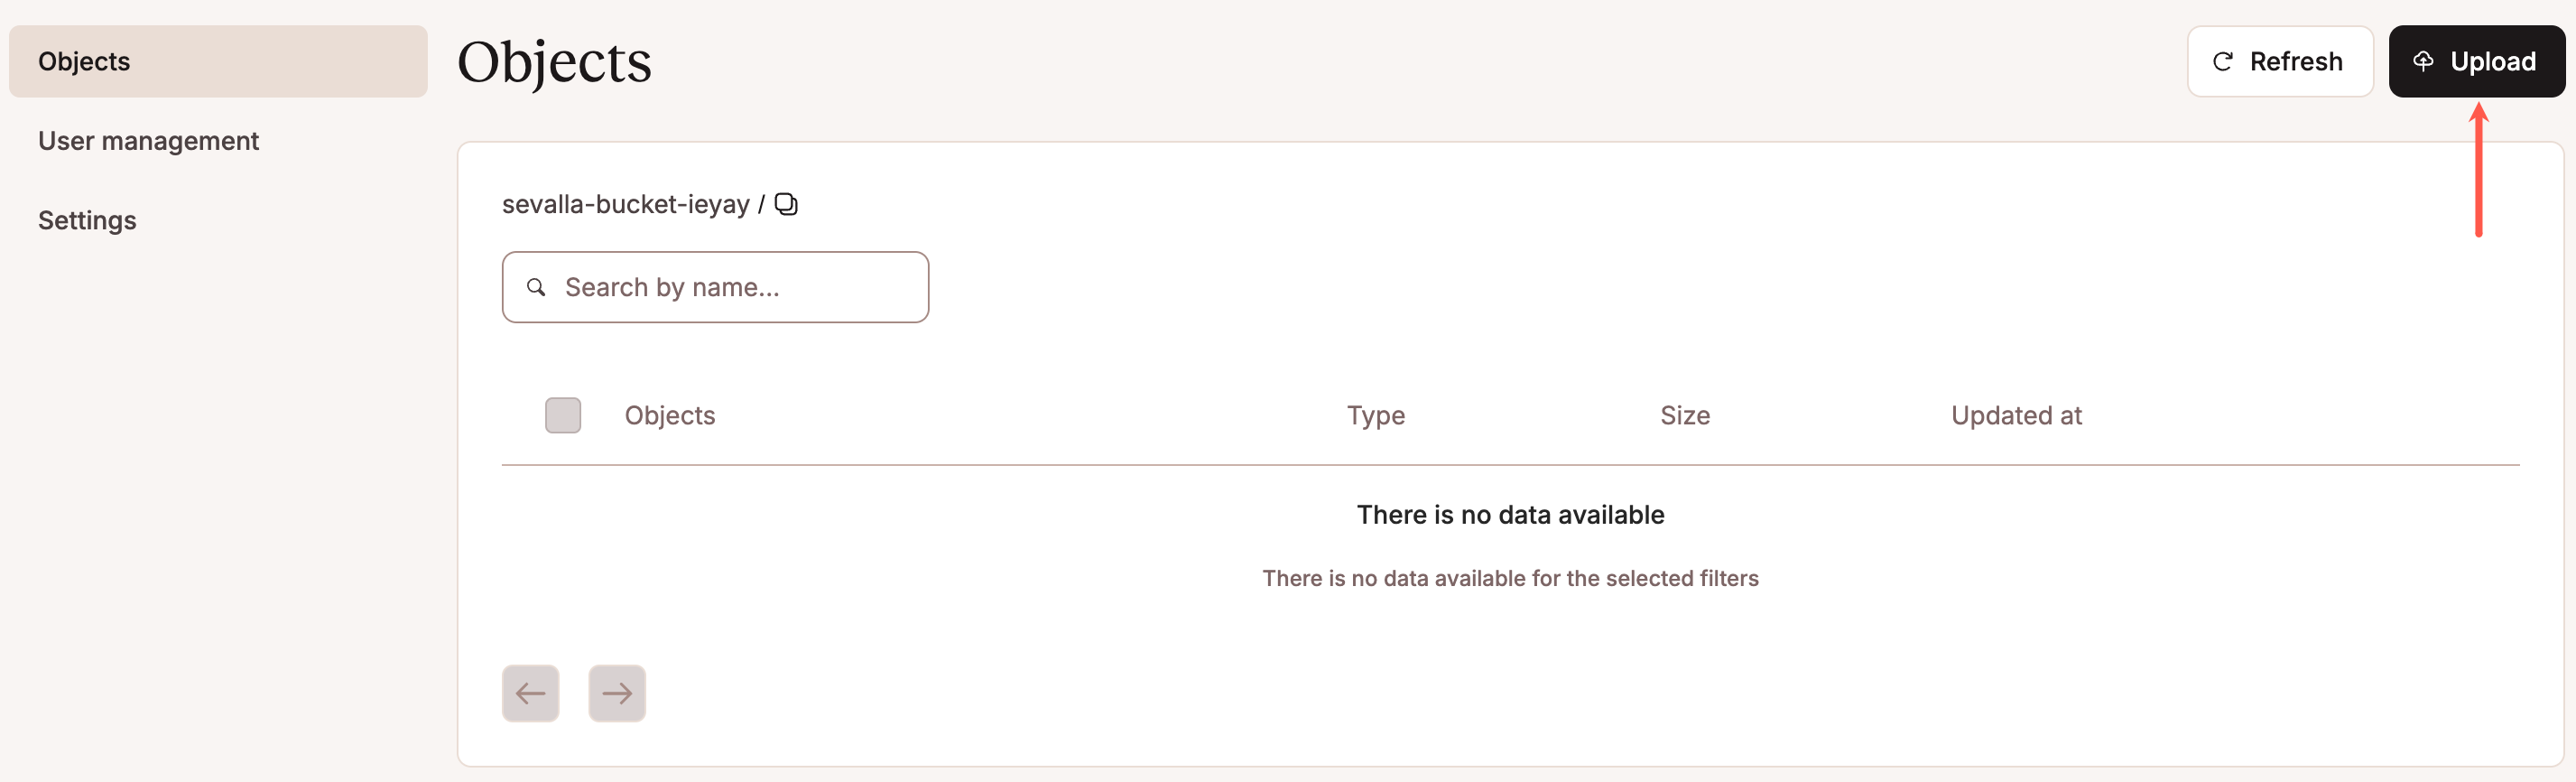Toggle the select-all objects checkbox
This screenshot has width=2576, height=782.
pyautogui.click(x=563, y=415)
